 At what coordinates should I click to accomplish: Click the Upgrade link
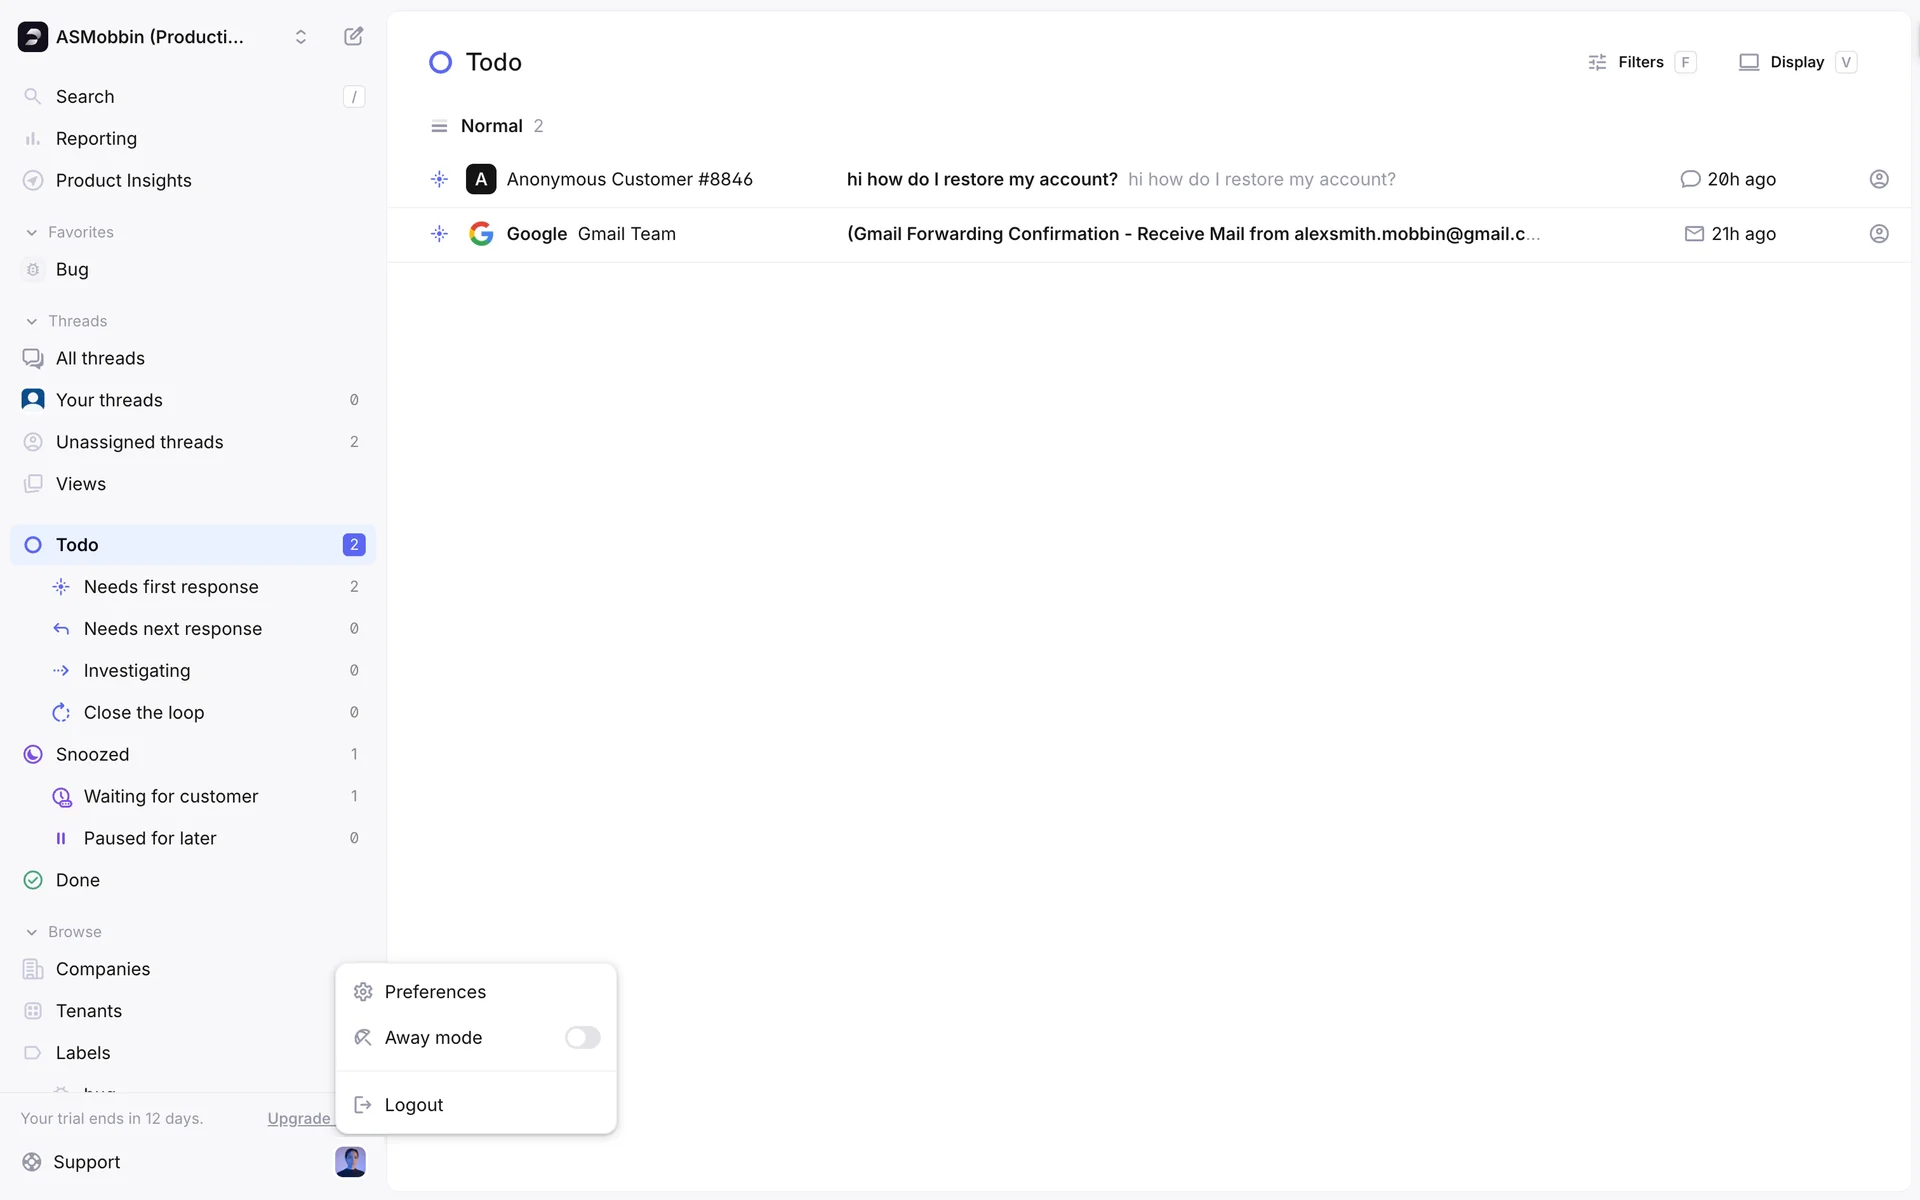click(298, 1118)
